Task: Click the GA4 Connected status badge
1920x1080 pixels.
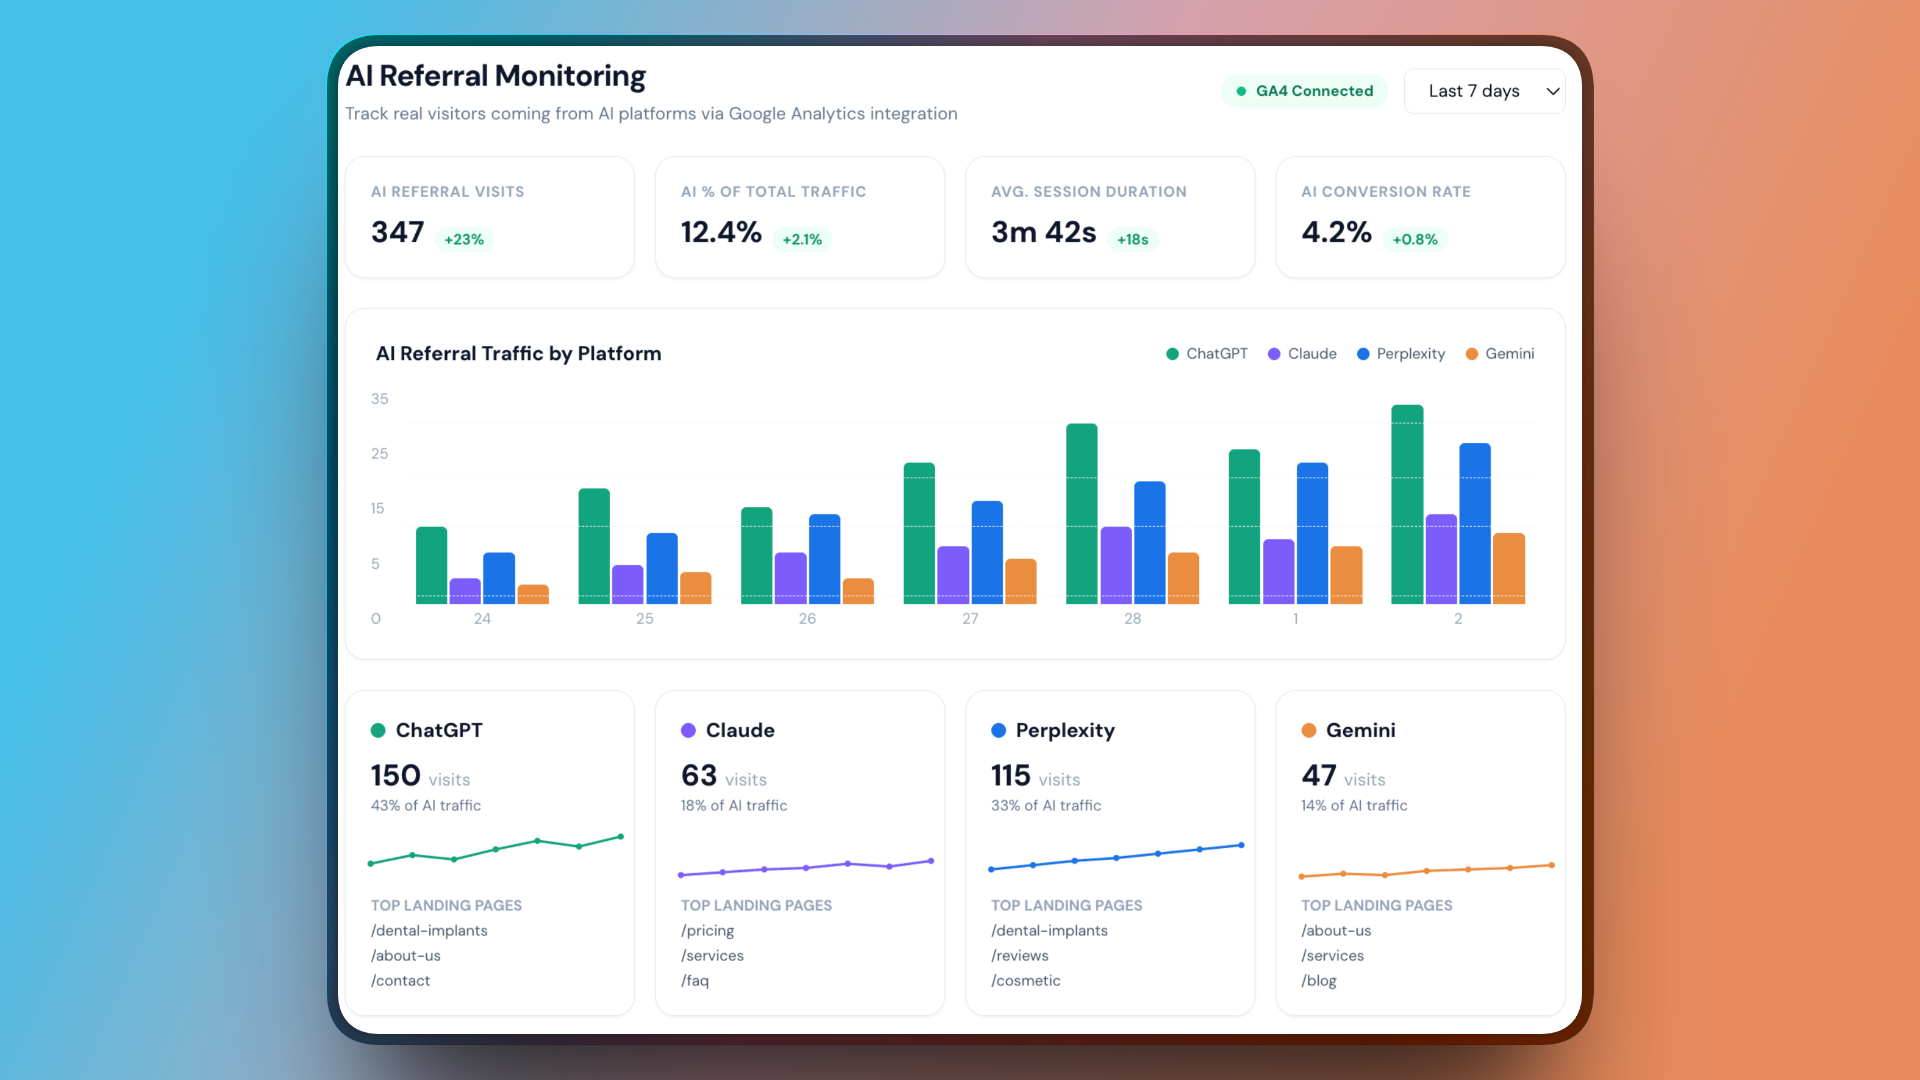Action: point(1304,91)
